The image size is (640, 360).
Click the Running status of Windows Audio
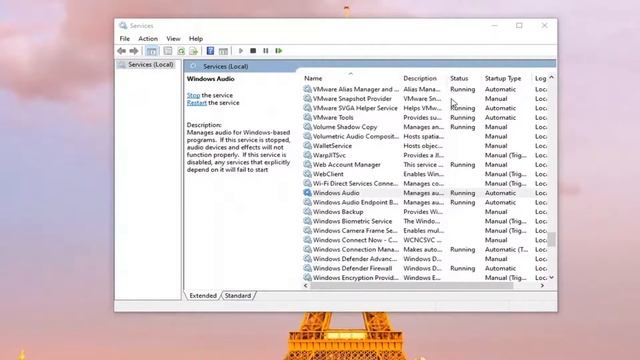[x=462, y=193]
